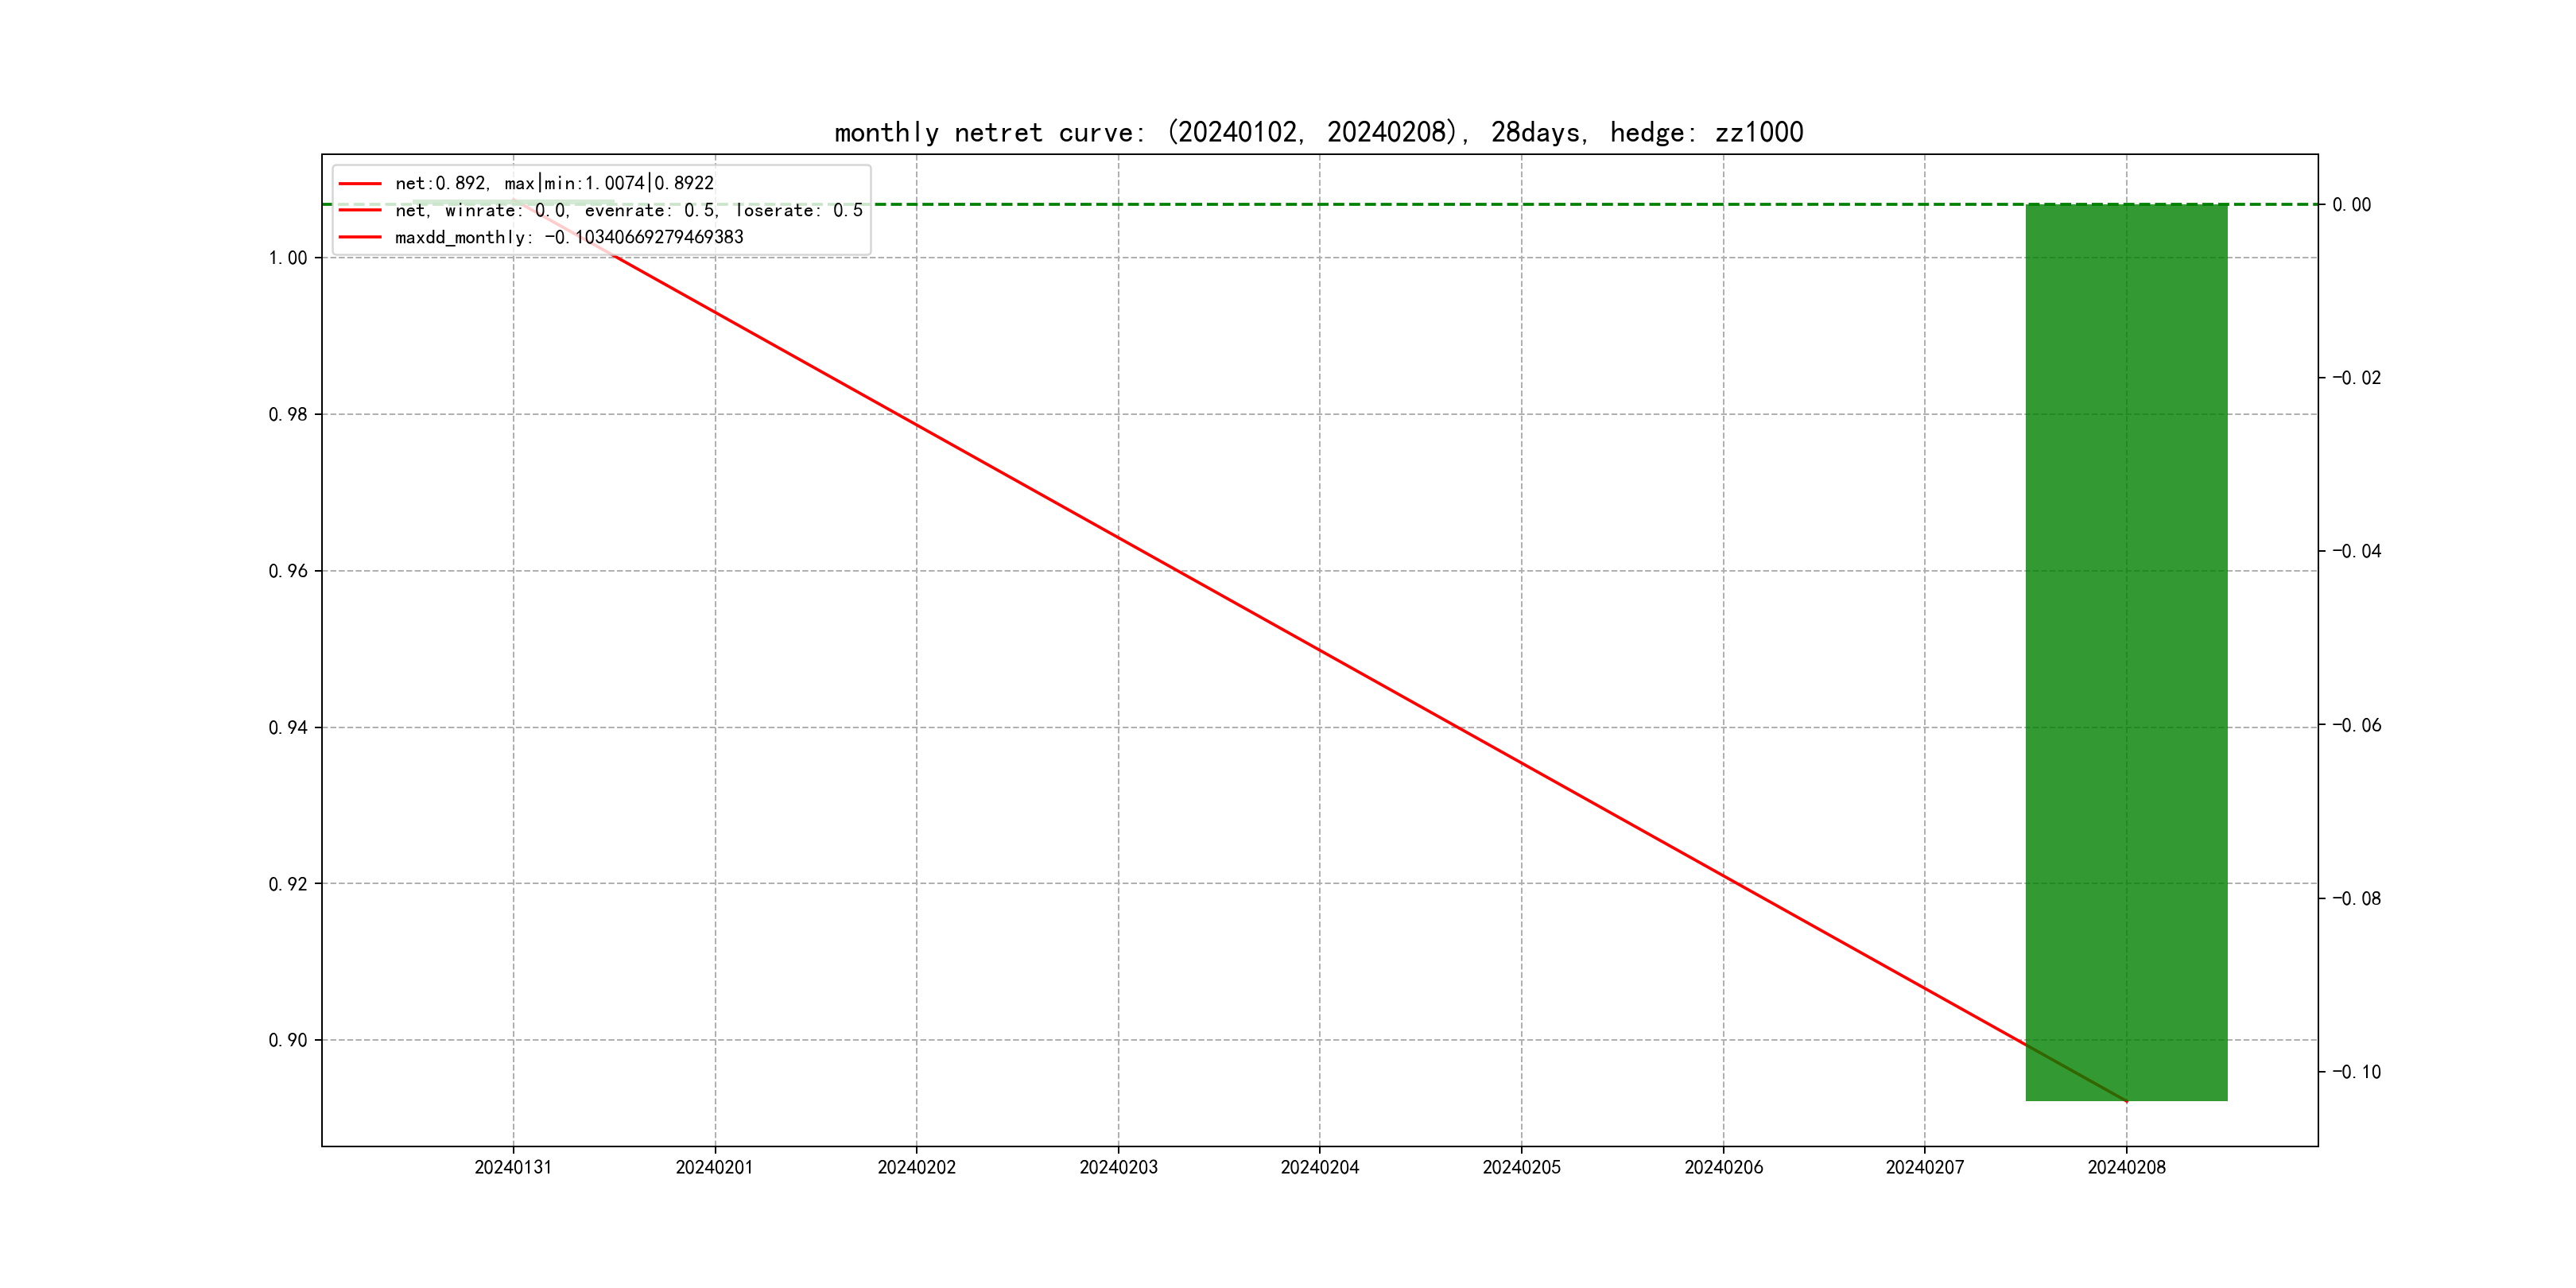The height and width of the screenshot is (1288, 2576).
Task: Click the red line sample beside net:0.892
Action: point(360,184)
